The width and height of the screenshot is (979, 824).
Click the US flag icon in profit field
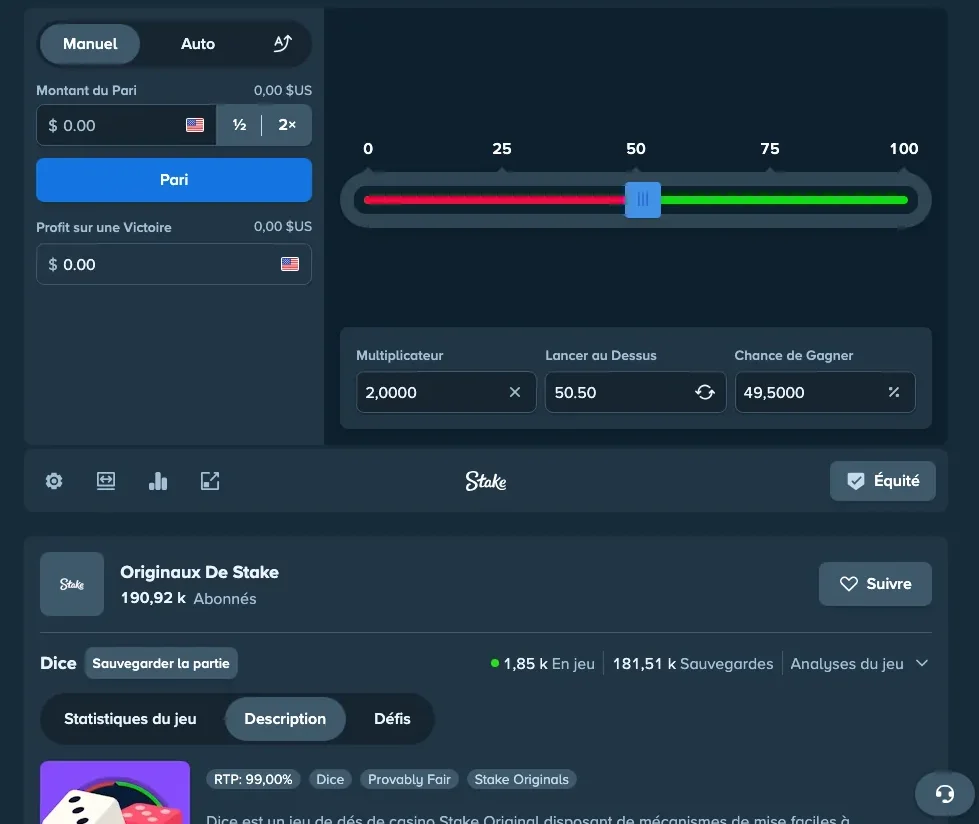tap(290, 264)
